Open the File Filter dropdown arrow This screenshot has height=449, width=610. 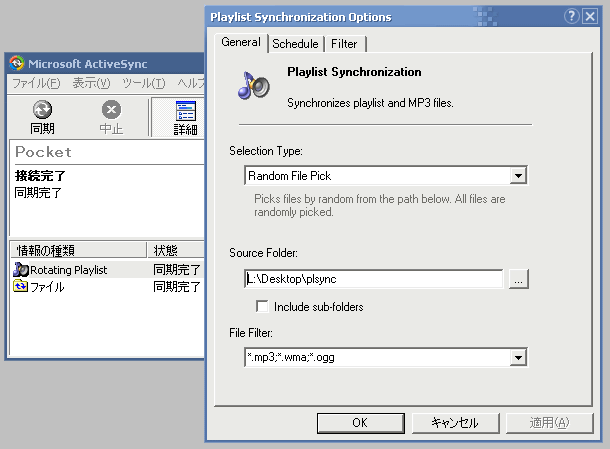tap(518, 357)
